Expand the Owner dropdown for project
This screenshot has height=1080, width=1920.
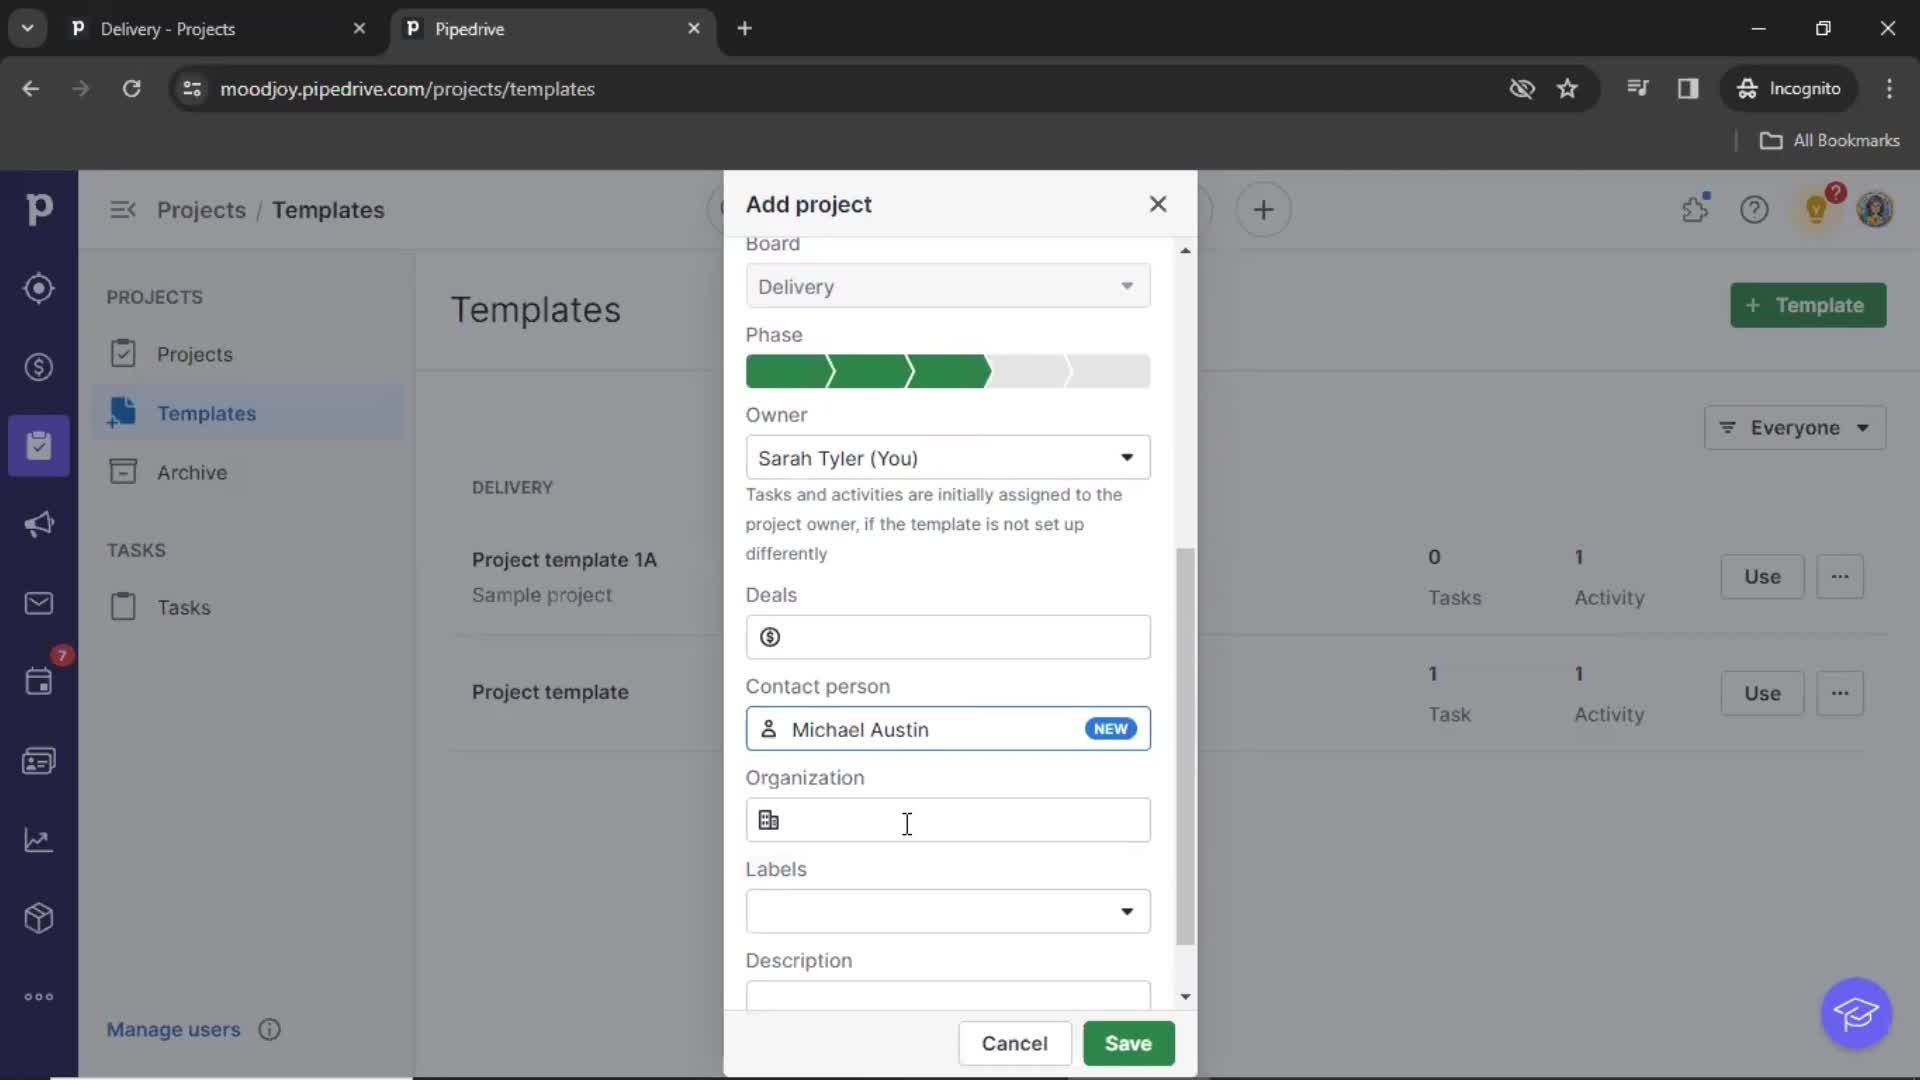tap(1126, 458)
